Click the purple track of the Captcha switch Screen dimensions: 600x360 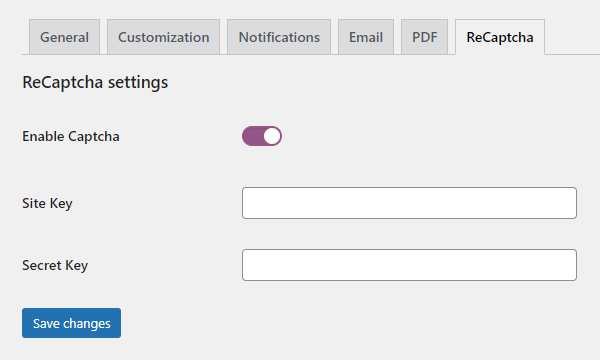point(252,136)
